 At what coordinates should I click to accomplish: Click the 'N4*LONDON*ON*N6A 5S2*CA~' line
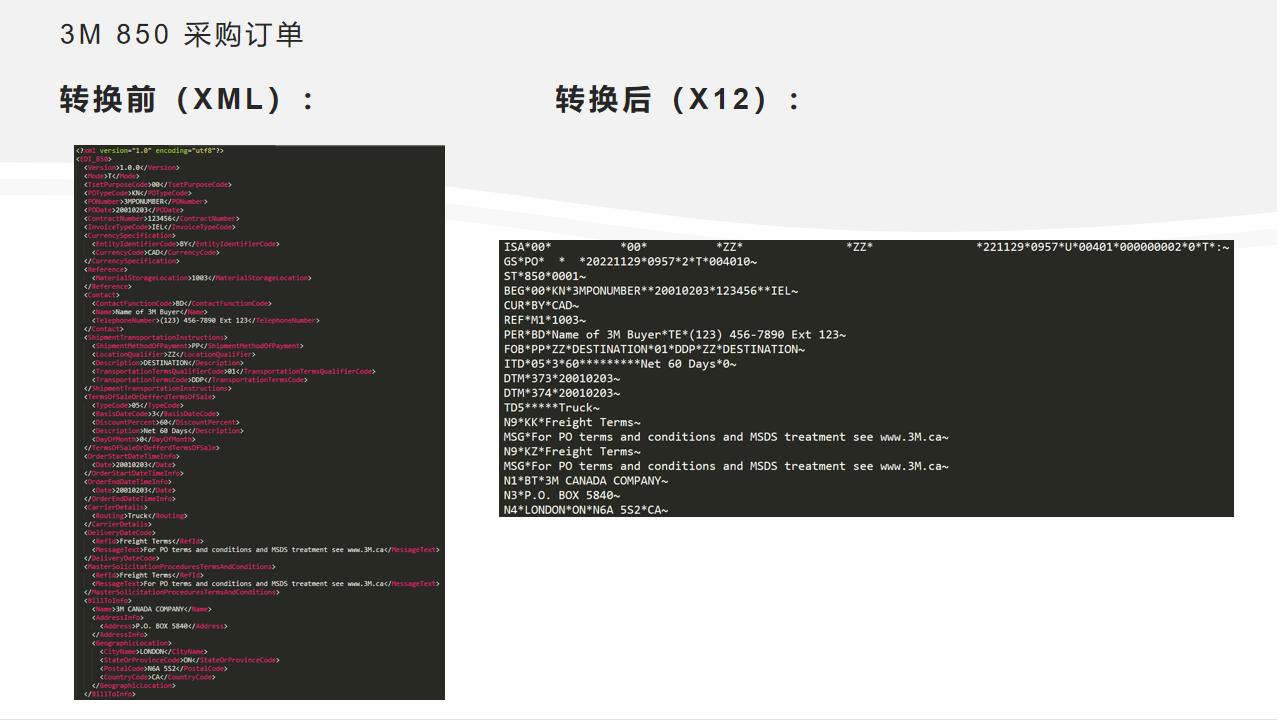coord(585,510)
